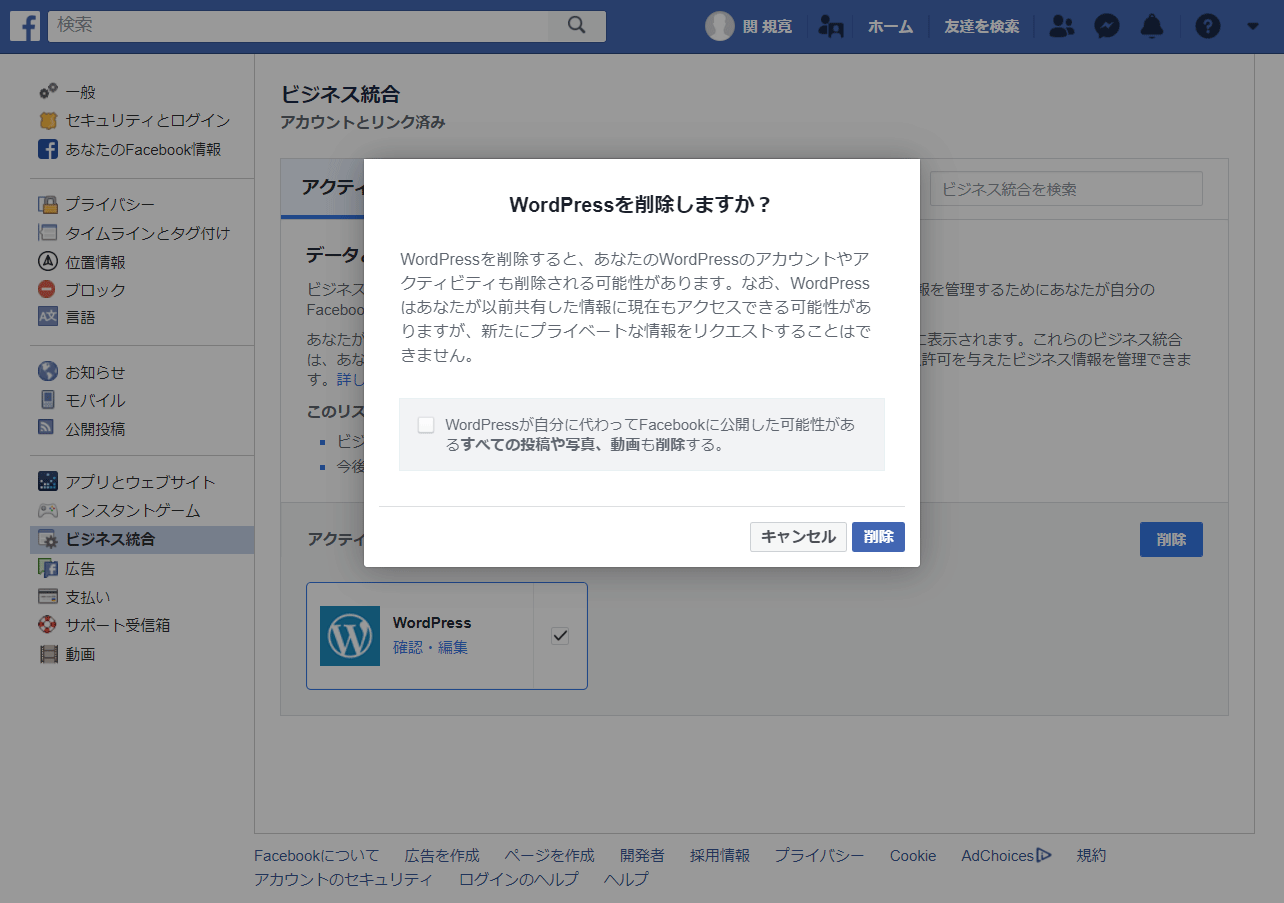Open セキュリティとログイン settings
The image size is (1284, 903).
point(148,121)
